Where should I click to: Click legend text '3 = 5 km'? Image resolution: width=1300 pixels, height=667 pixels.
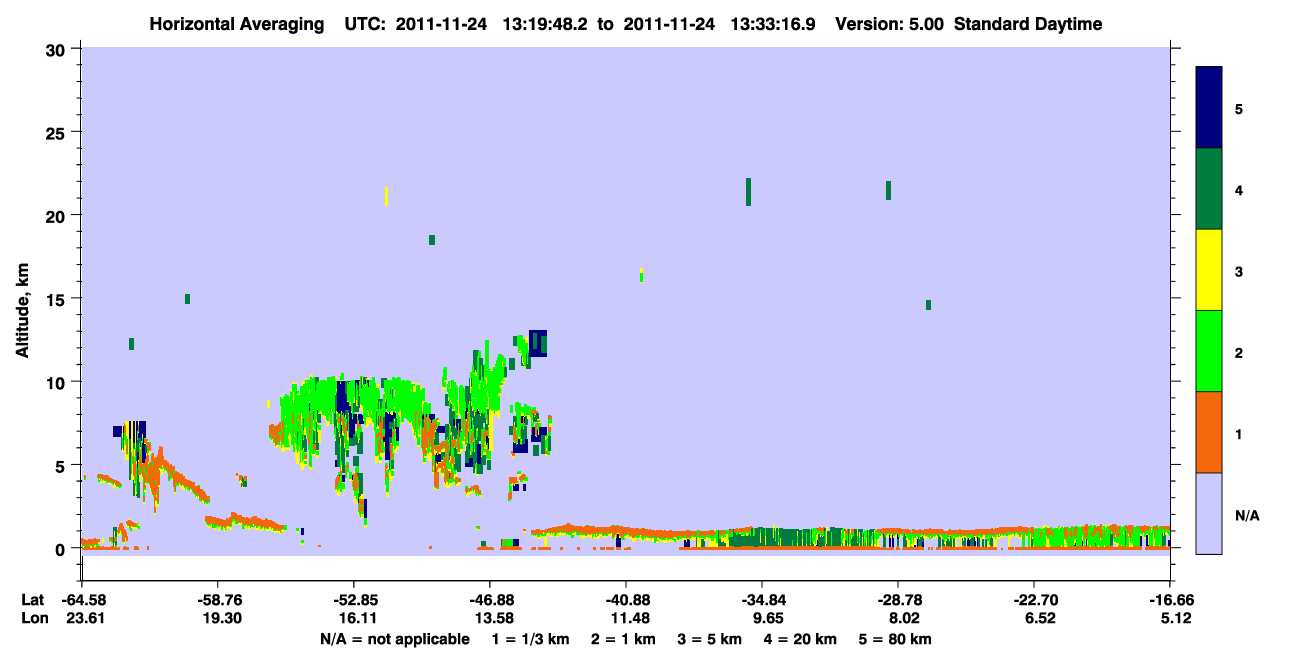(710, 639)
